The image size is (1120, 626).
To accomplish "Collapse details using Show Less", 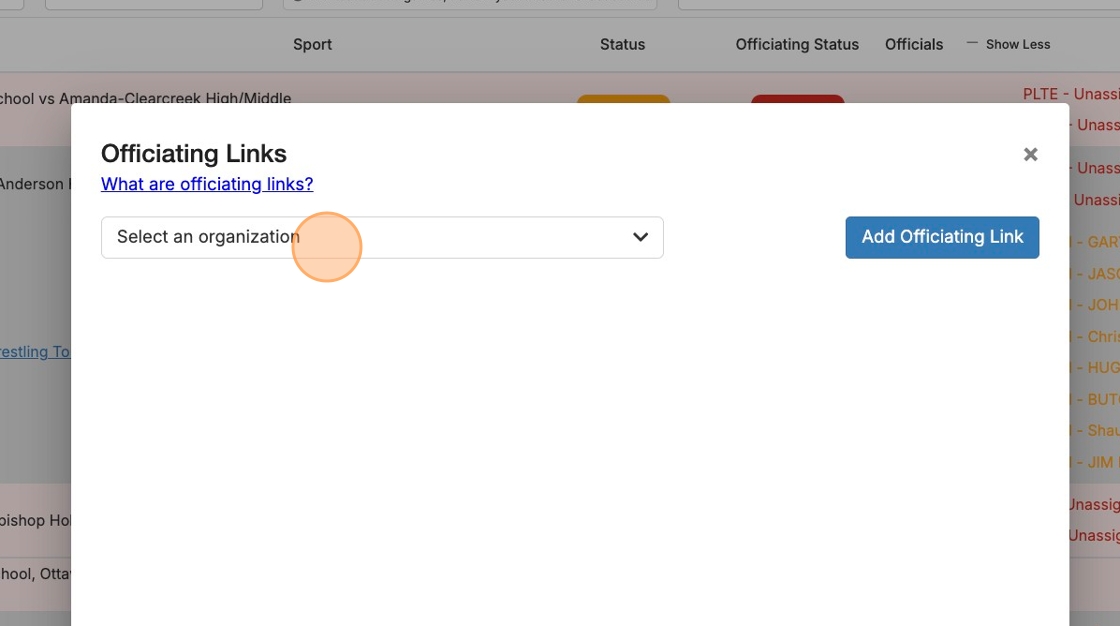I will pyautogui.click(x=1017, y=44).
